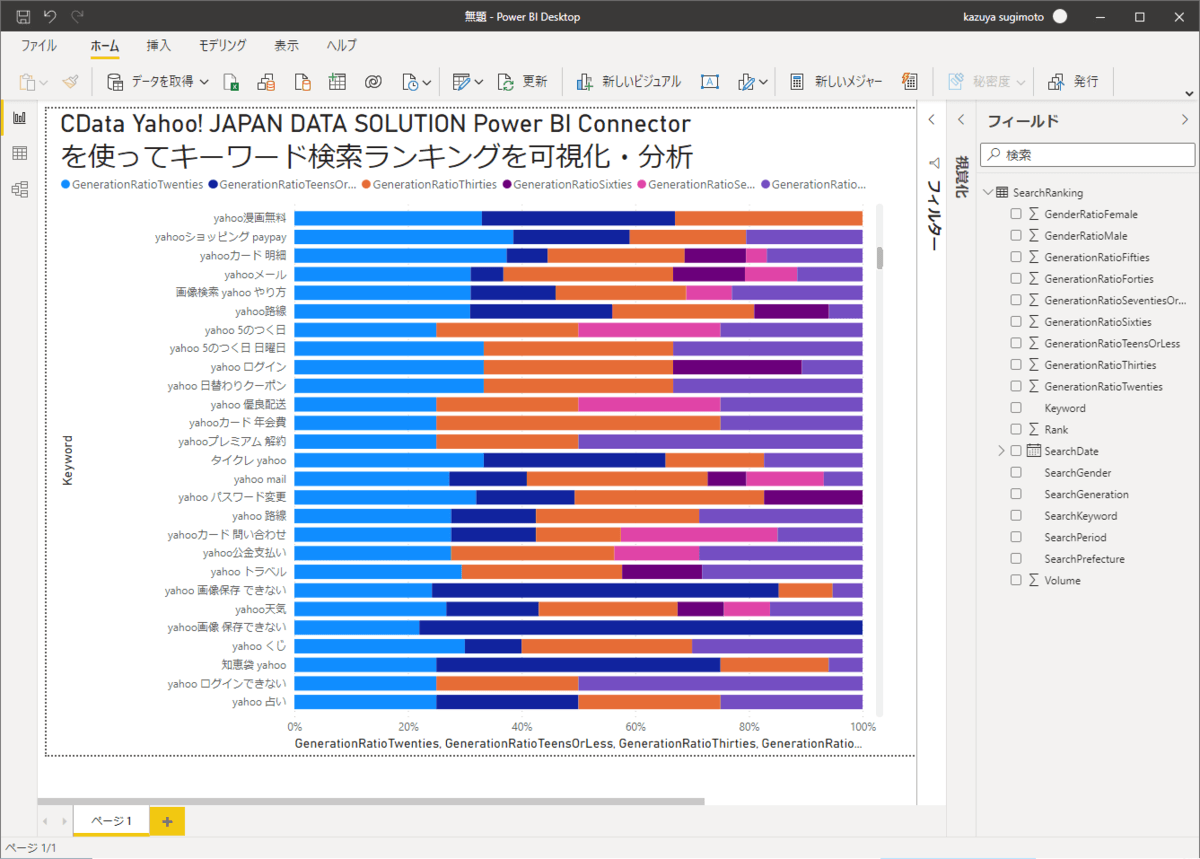The height and width of the screenshot is (859, 1200).
Task: Open the クイックメジャー icon
Action: (x=909, y=81)
